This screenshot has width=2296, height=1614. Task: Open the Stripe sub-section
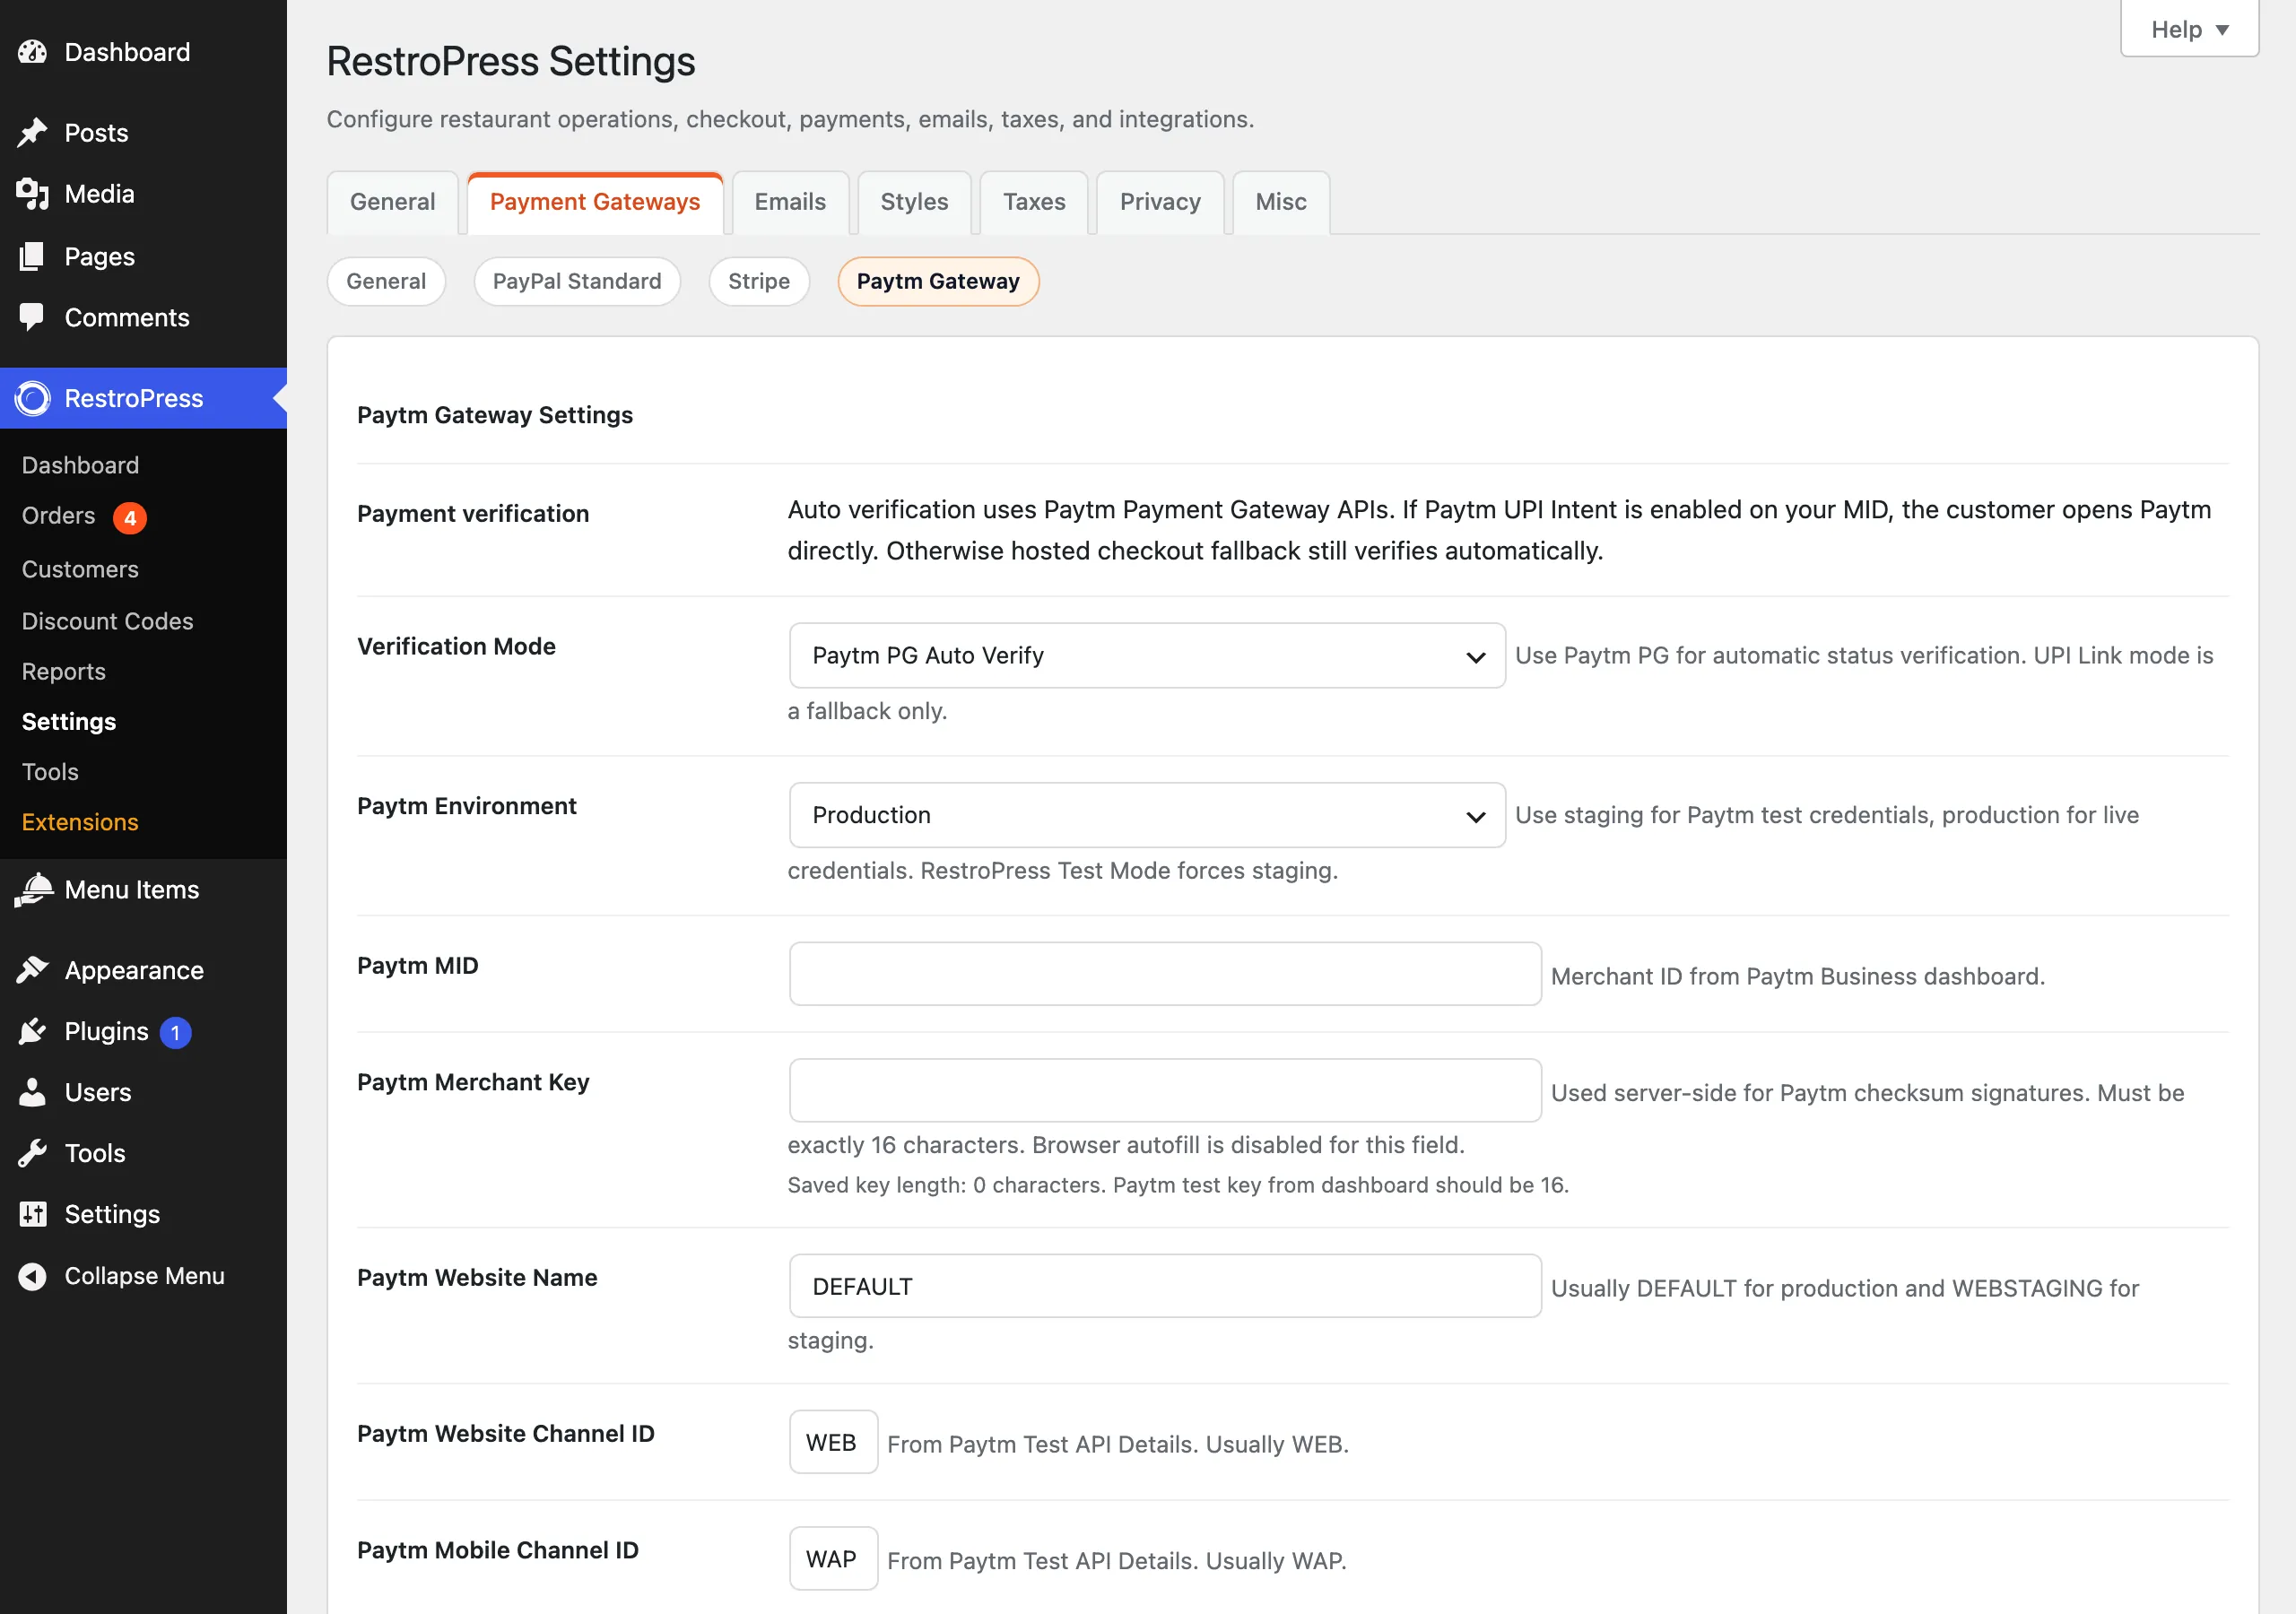point(759,281)
